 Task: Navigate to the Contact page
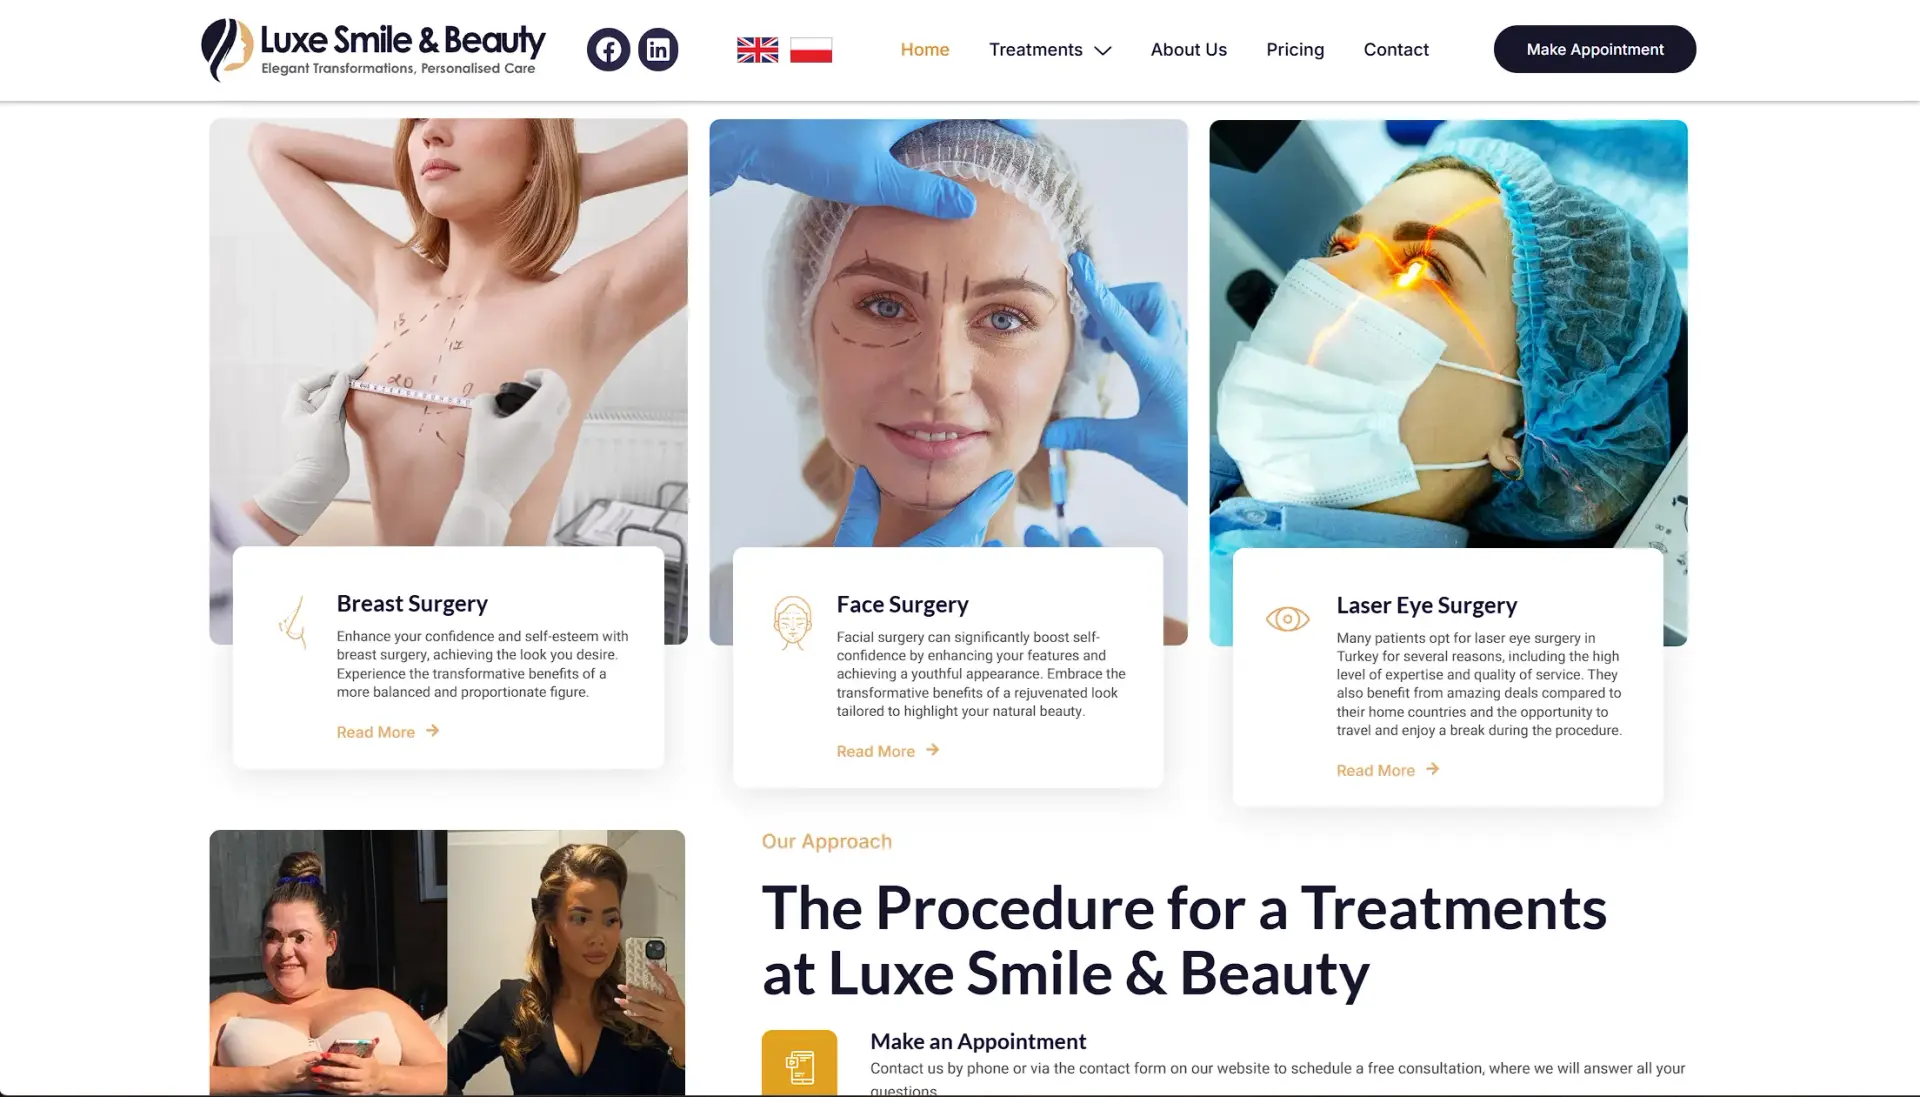1396,49
